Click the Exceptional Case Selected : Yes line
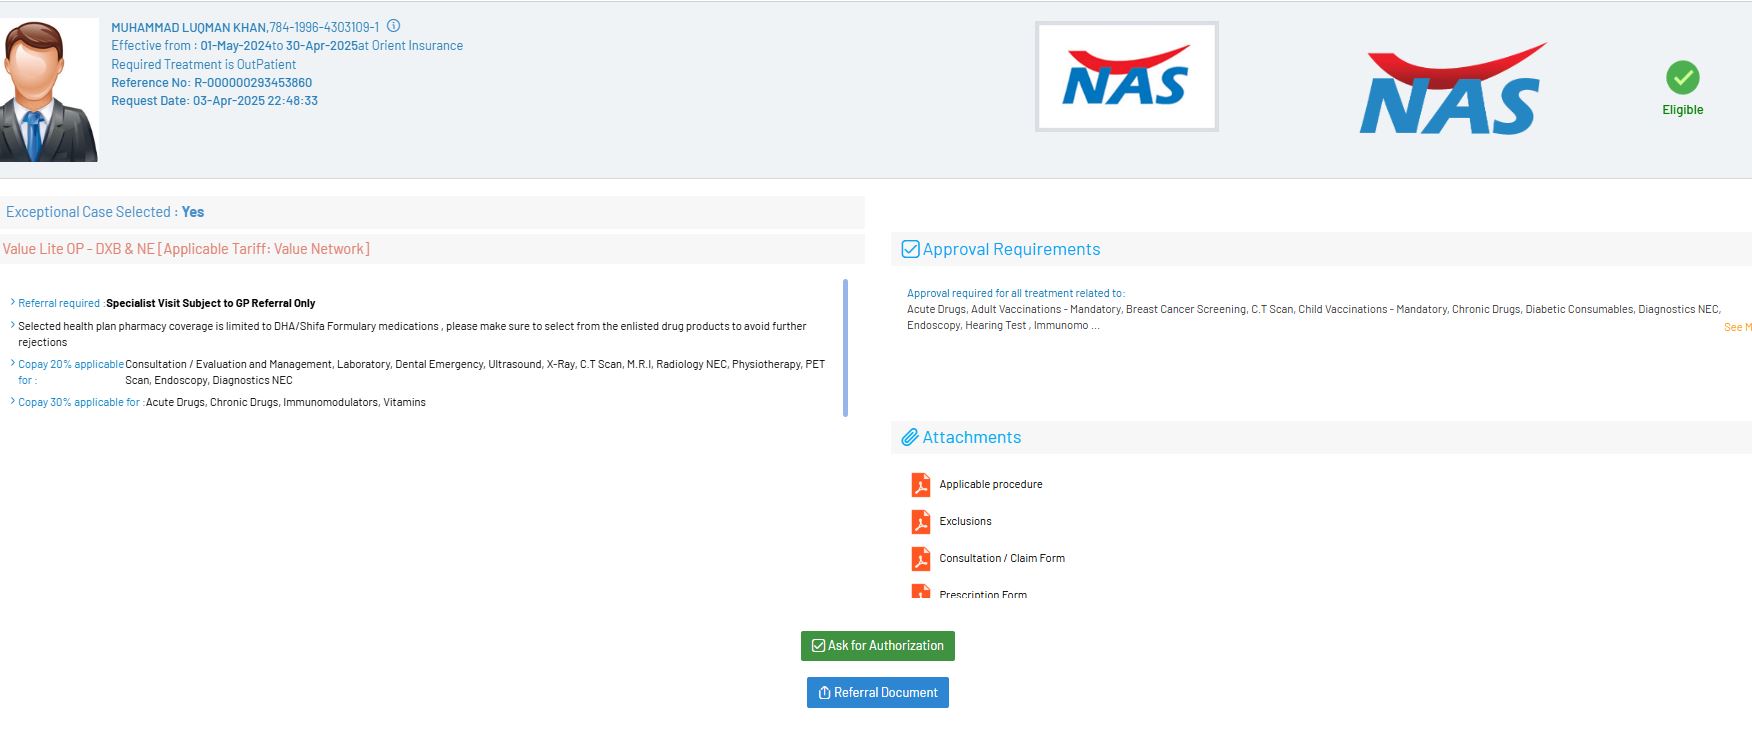 (x=105, y=212)
